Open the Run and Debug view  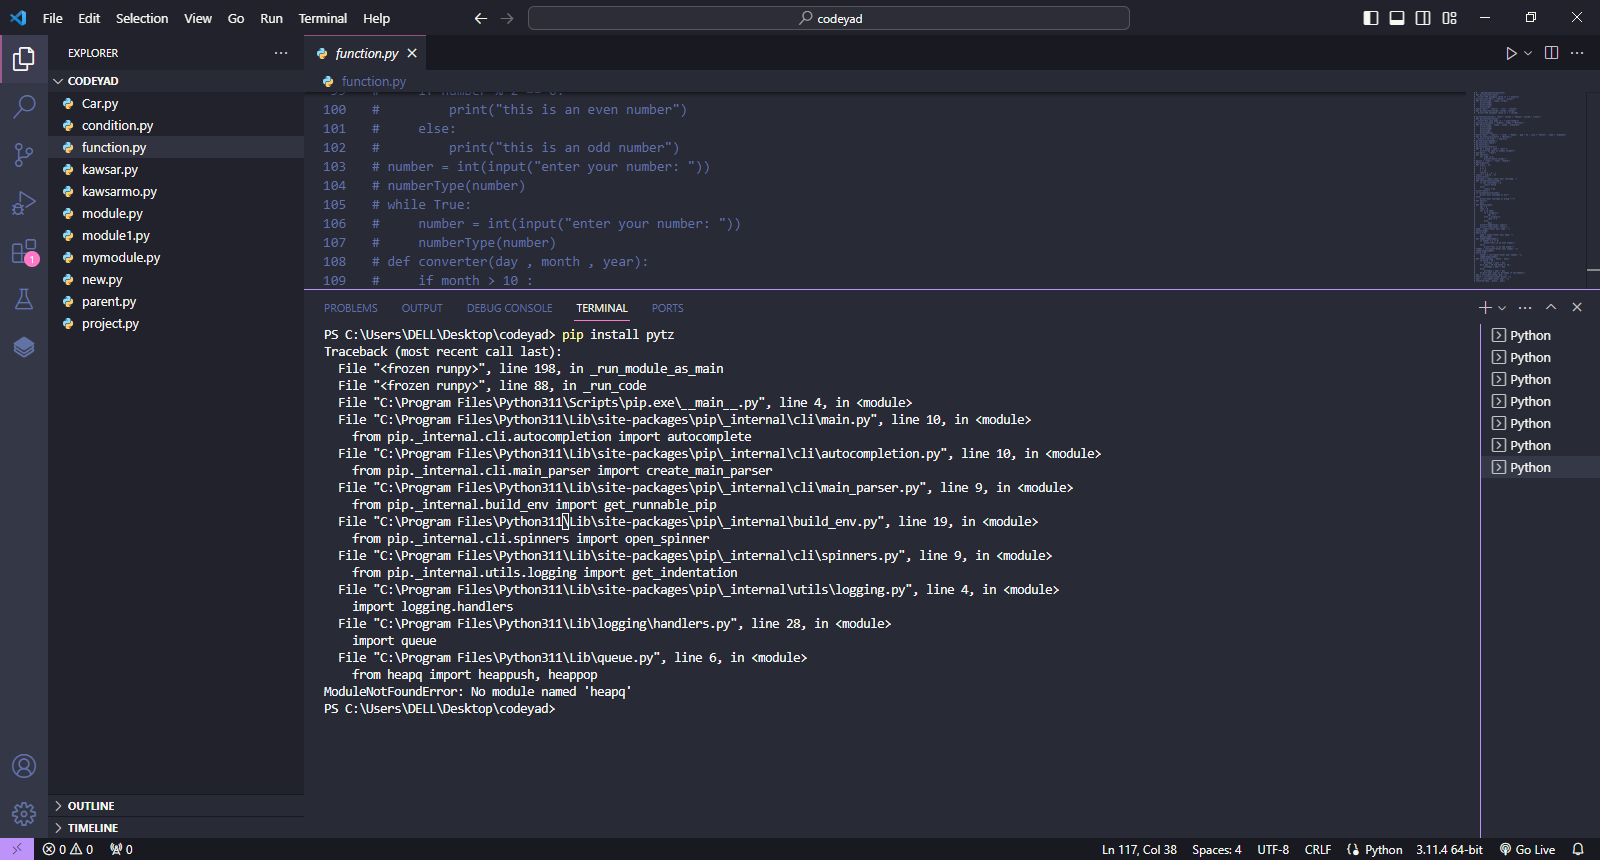[24, 204]
